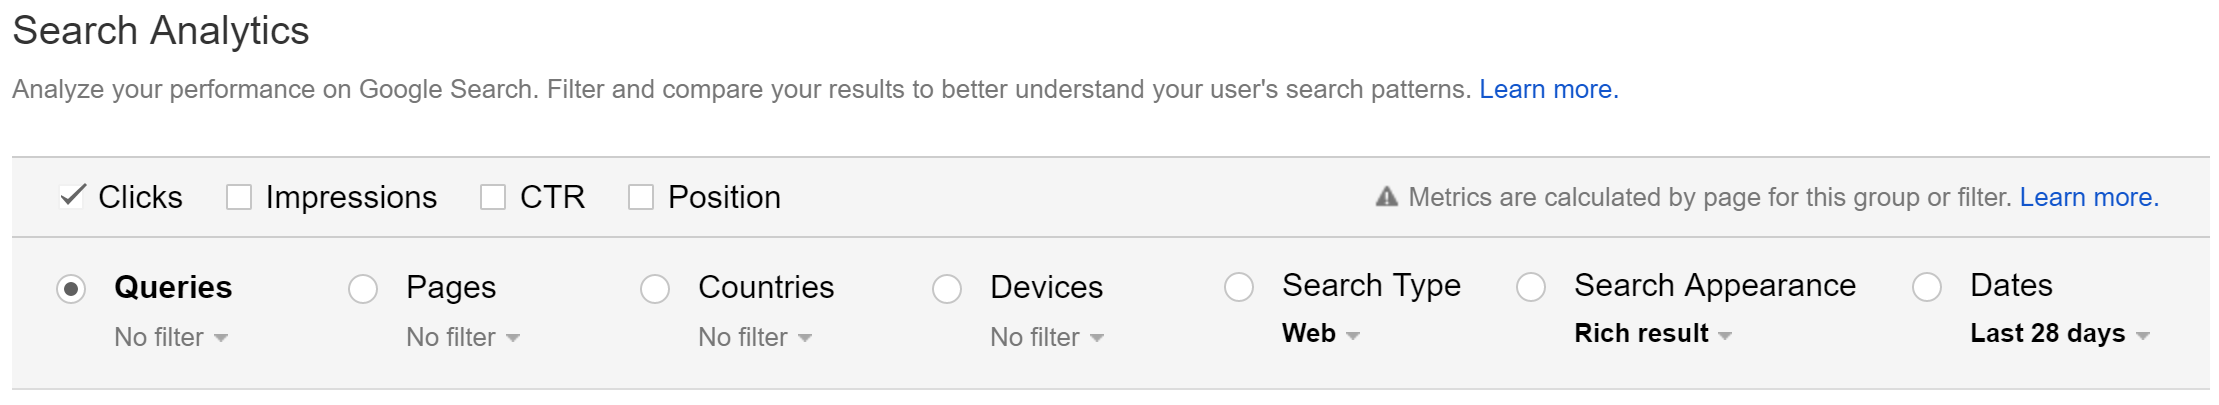The image size is (2219, 405).
Task: Select the Countries radio button
Action: [655, 289]
